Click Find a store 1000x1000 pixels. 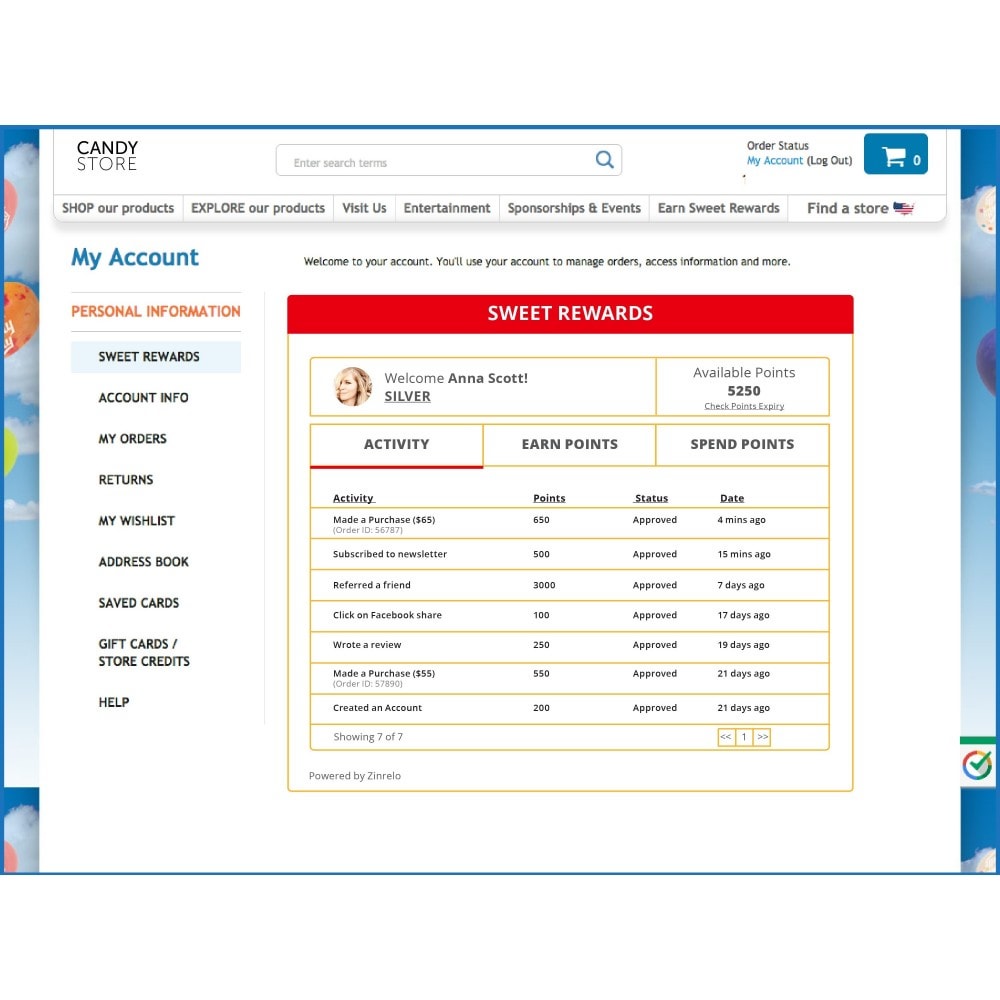point(848,208)
